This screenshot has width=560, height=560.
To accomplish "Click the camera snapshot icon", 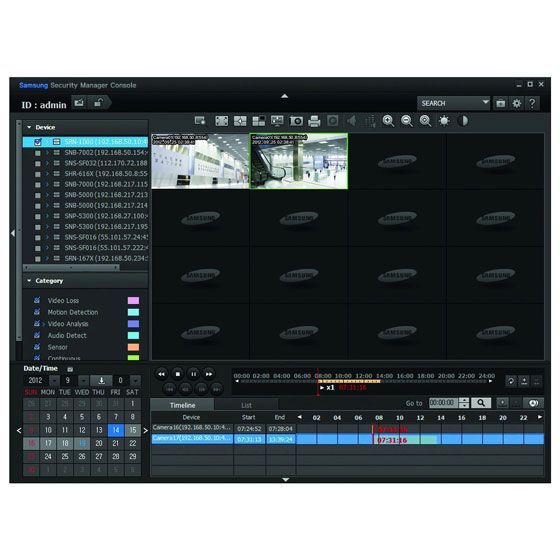I will pyautogui.click(x=296, y=121).
